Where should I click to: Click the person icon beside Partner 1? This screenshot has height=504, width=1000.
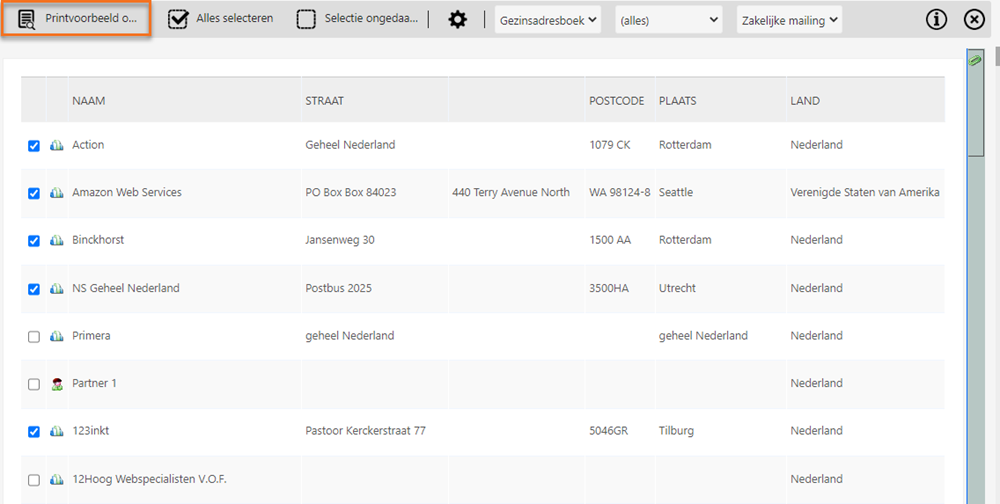(57, 383)
